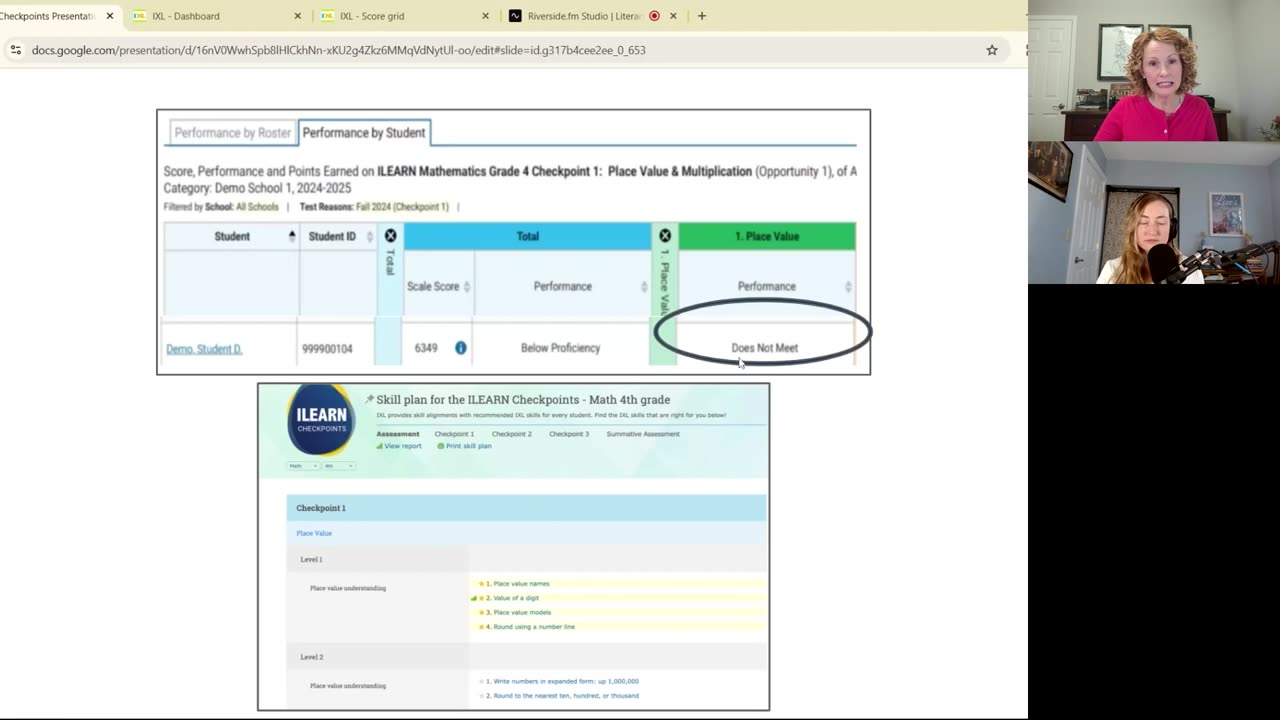Click the Level 2 row label
Screen dimensions: 1280x720
[x=311, y=657]
